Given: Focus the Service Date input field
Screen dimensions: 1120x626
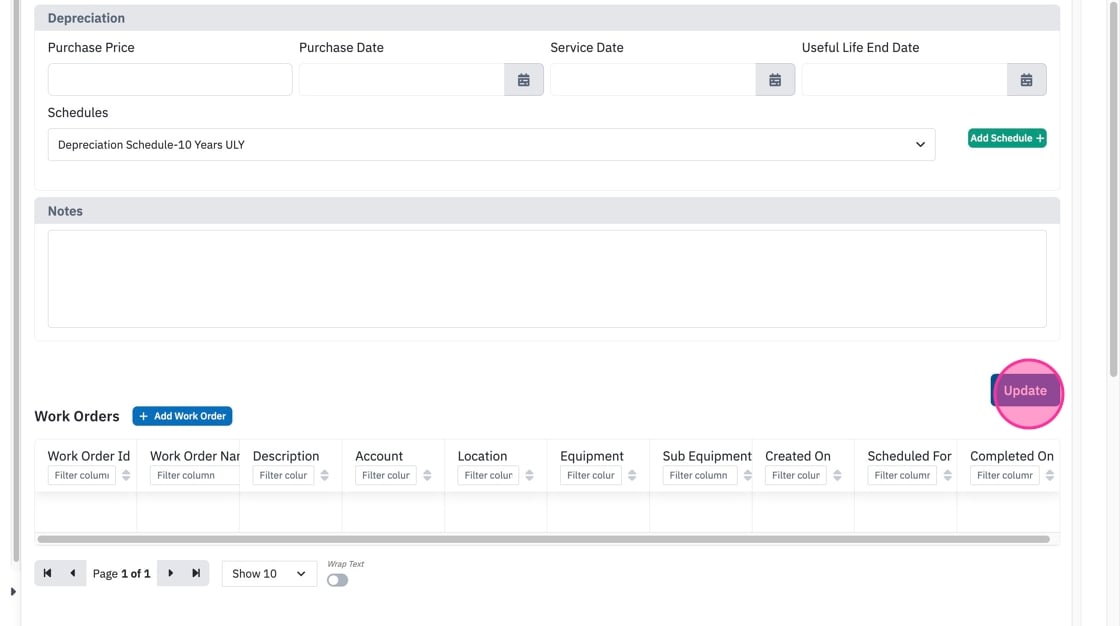Looking at the screenshot, I should click(x=653, y=79).
